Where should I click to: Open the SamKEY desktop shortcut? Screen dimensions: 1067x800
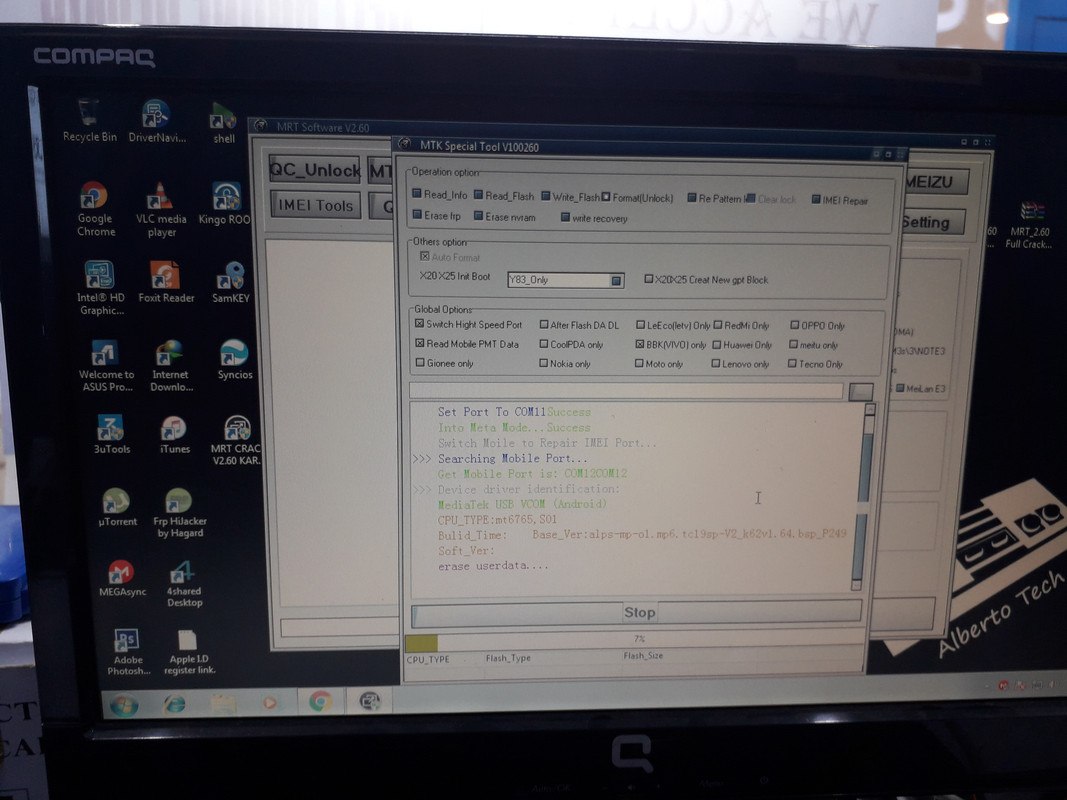point(231,282)
